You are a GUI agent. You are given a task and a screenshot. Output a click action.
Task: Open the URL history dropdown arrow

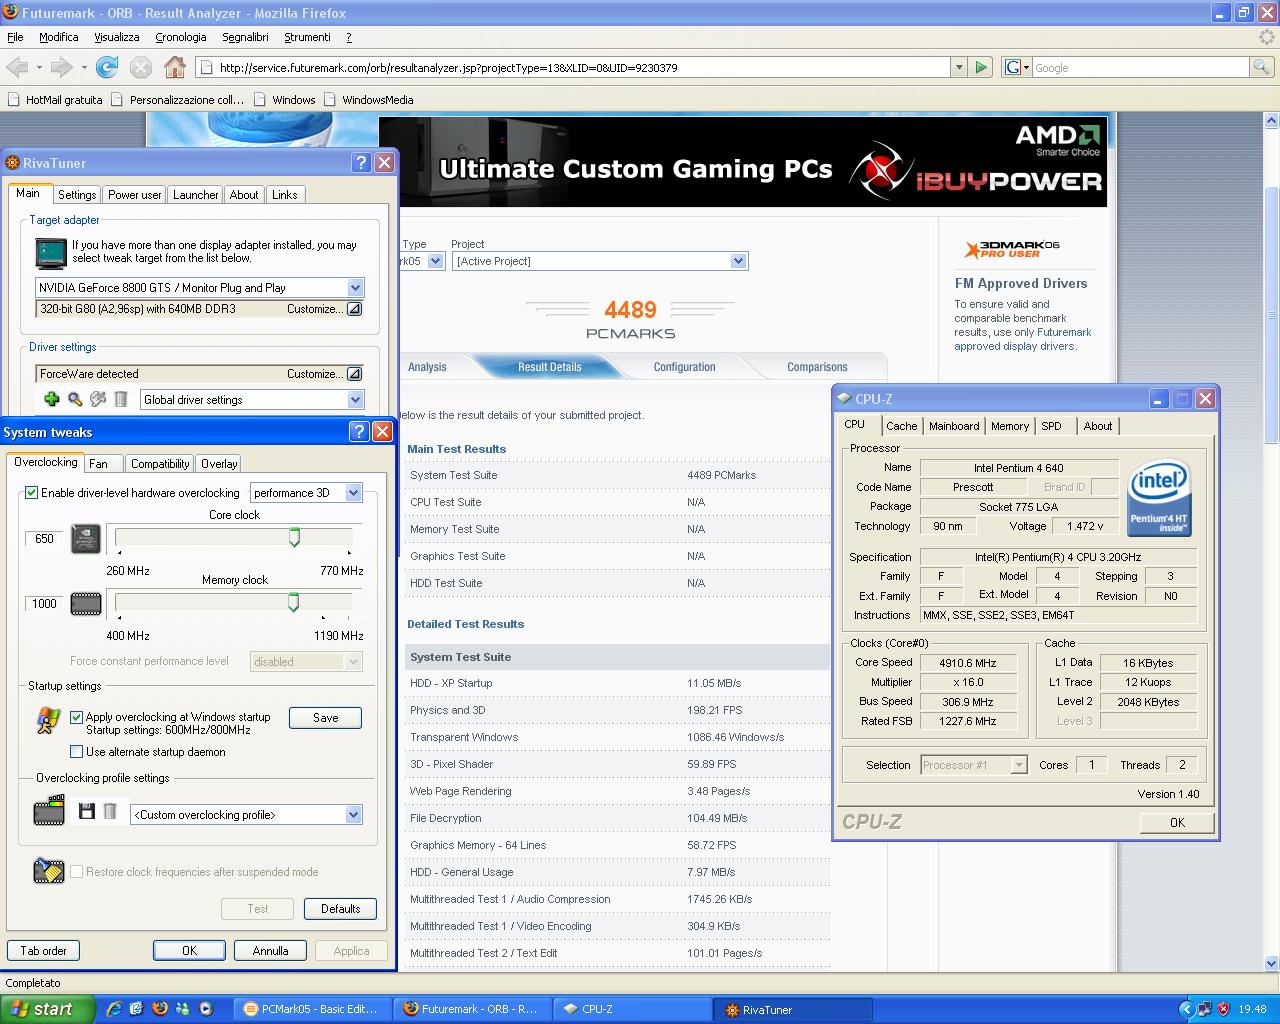(959, 67)
